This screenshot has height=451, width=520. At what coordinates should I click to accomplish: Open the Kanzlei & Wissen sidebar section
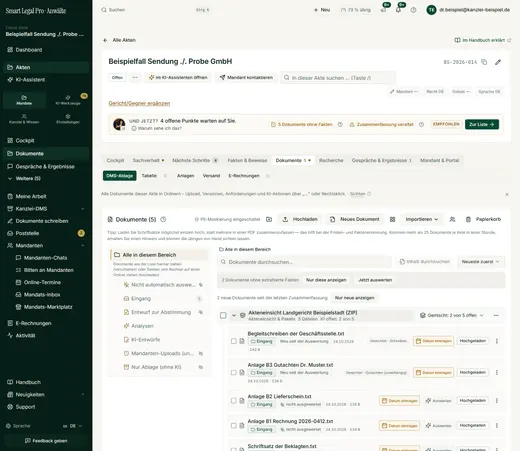(24, 119)
